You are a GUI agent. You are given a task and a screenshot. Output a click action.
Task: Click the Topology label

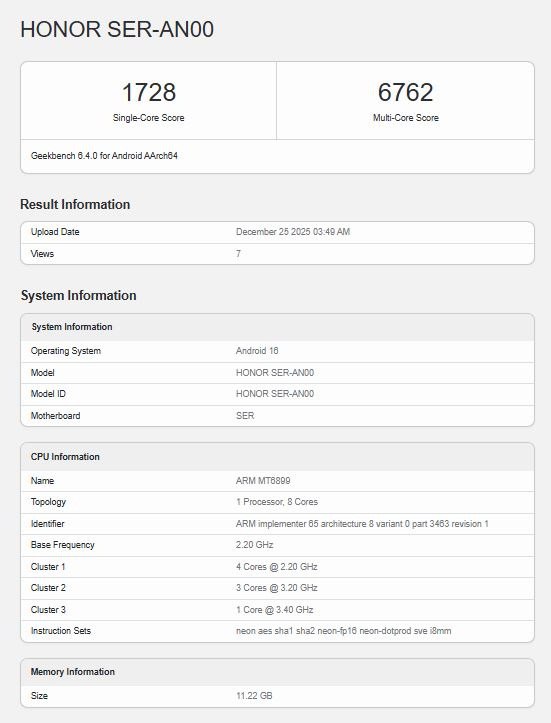click(48, 502)
